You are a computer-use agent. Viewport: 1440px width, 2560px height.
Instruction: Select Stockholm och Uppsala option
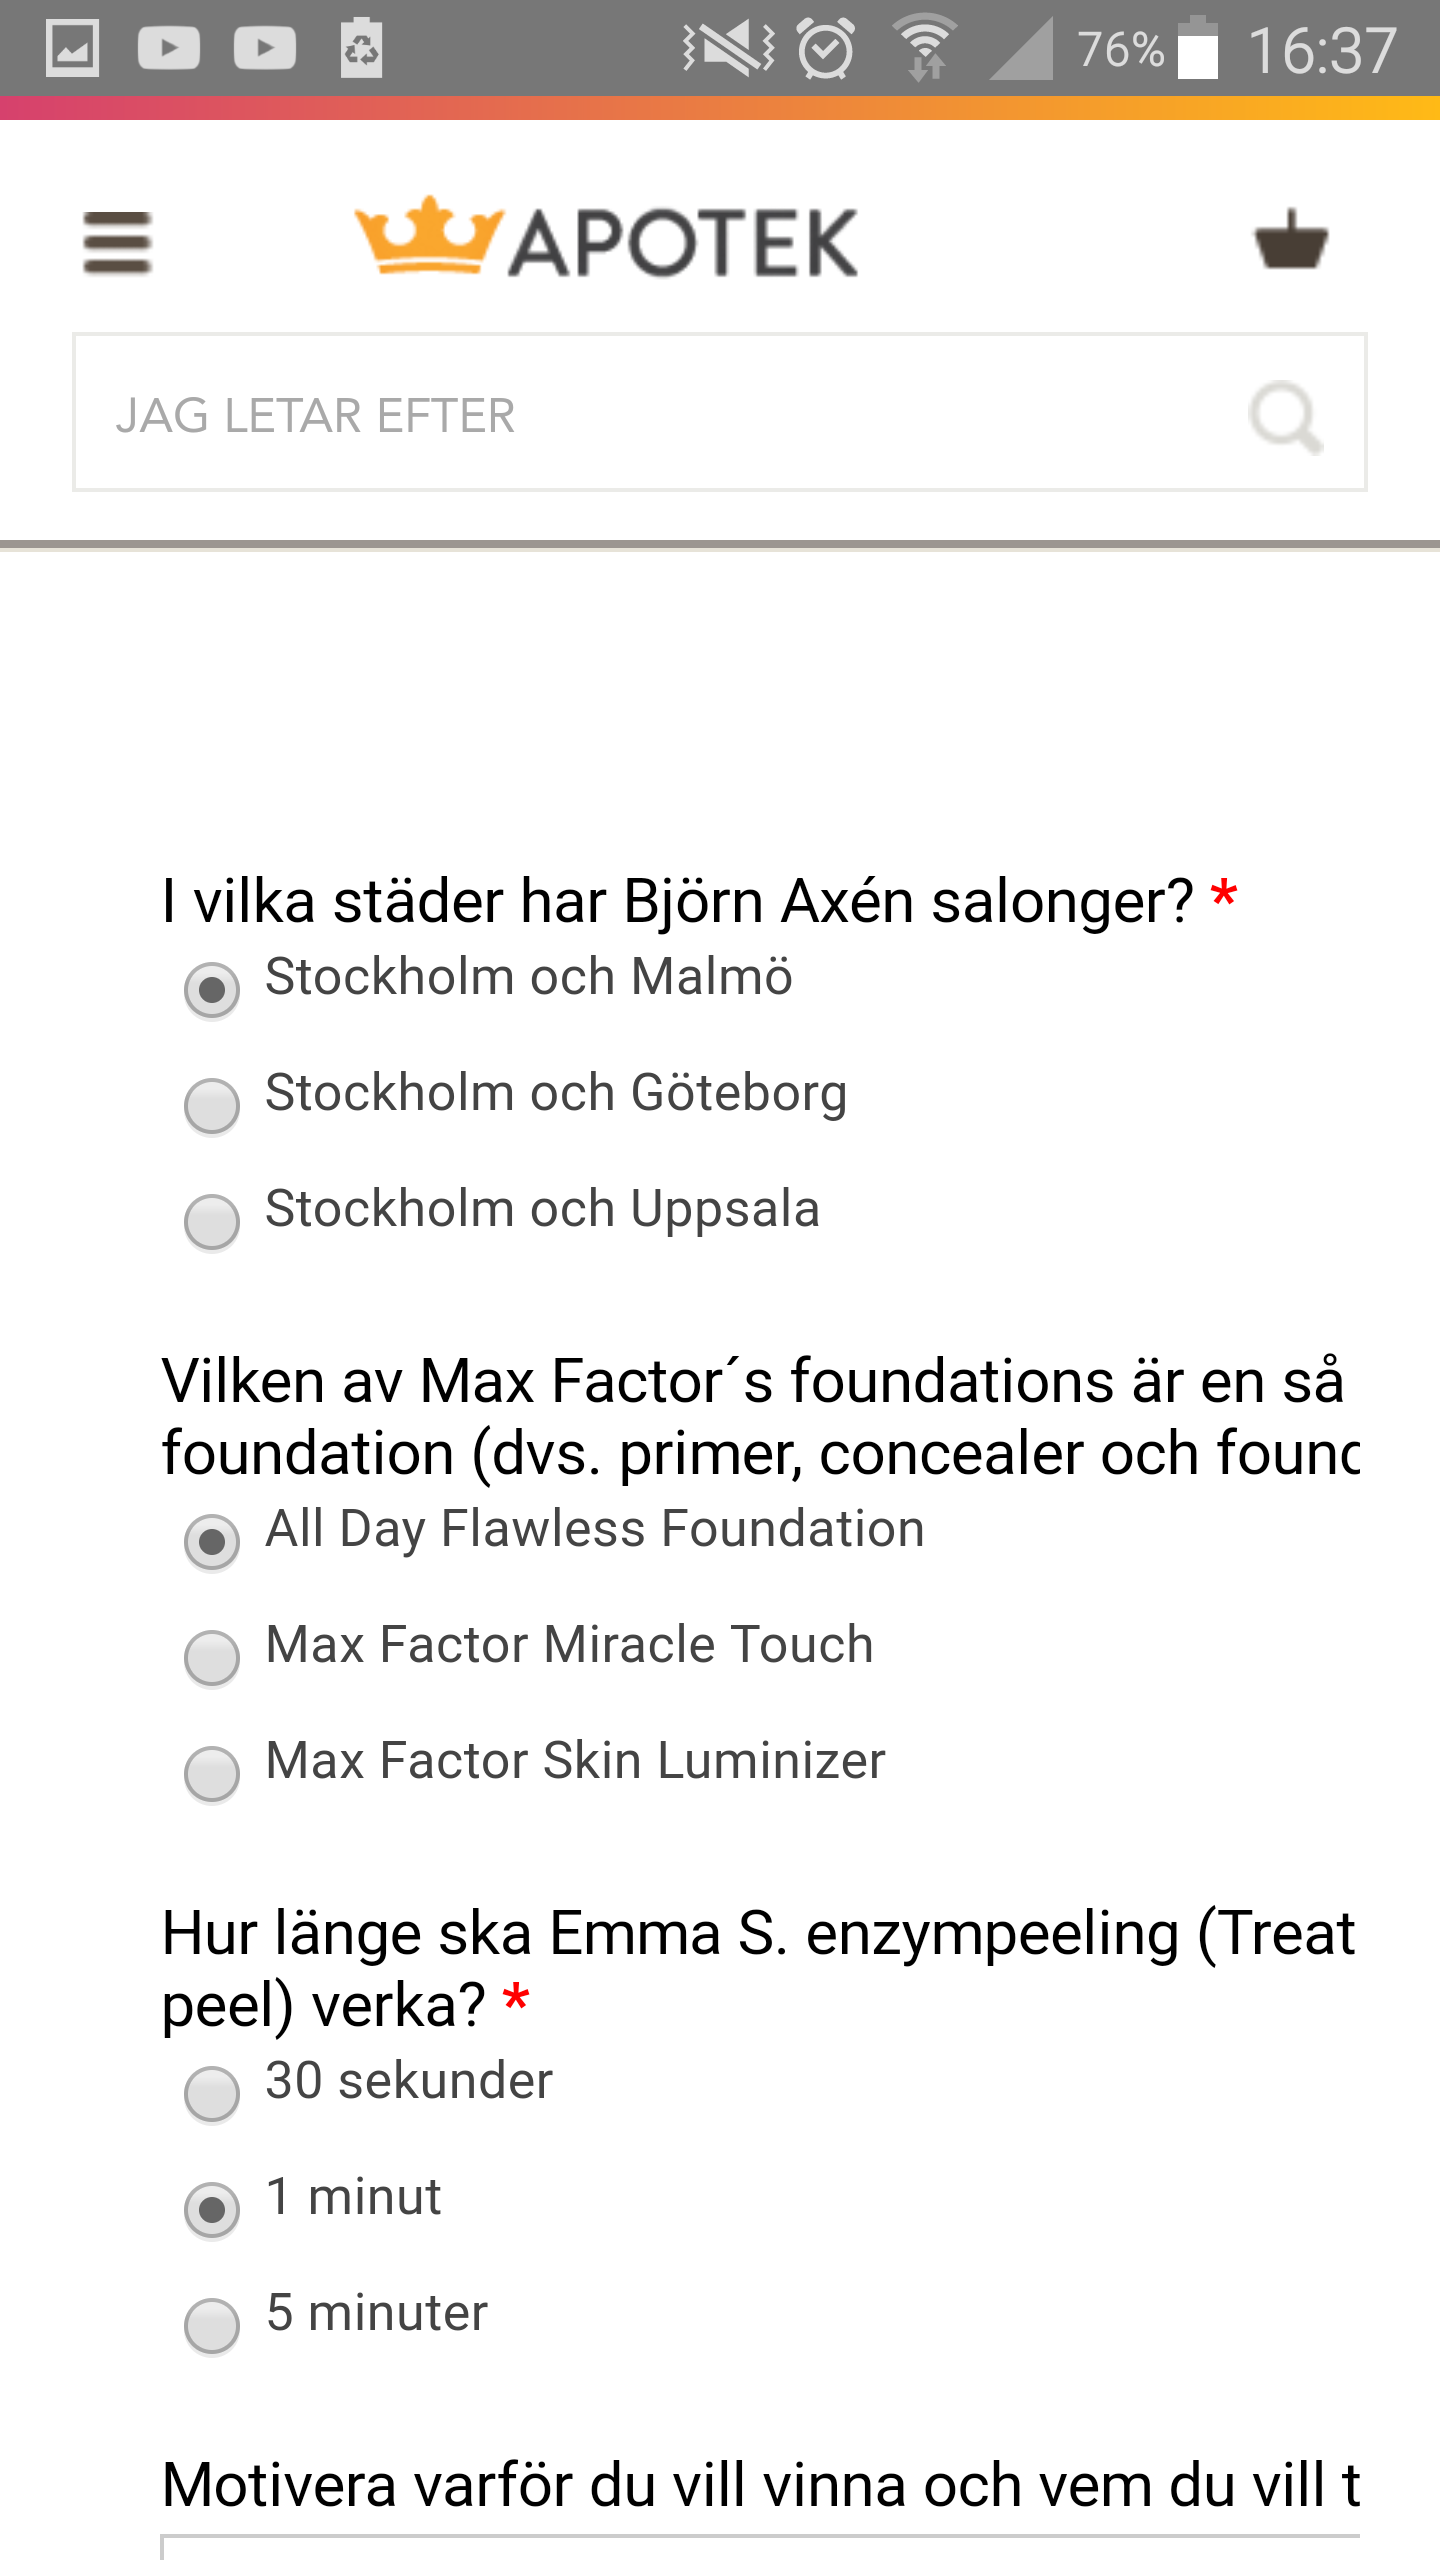click(x=212, y=1222)
